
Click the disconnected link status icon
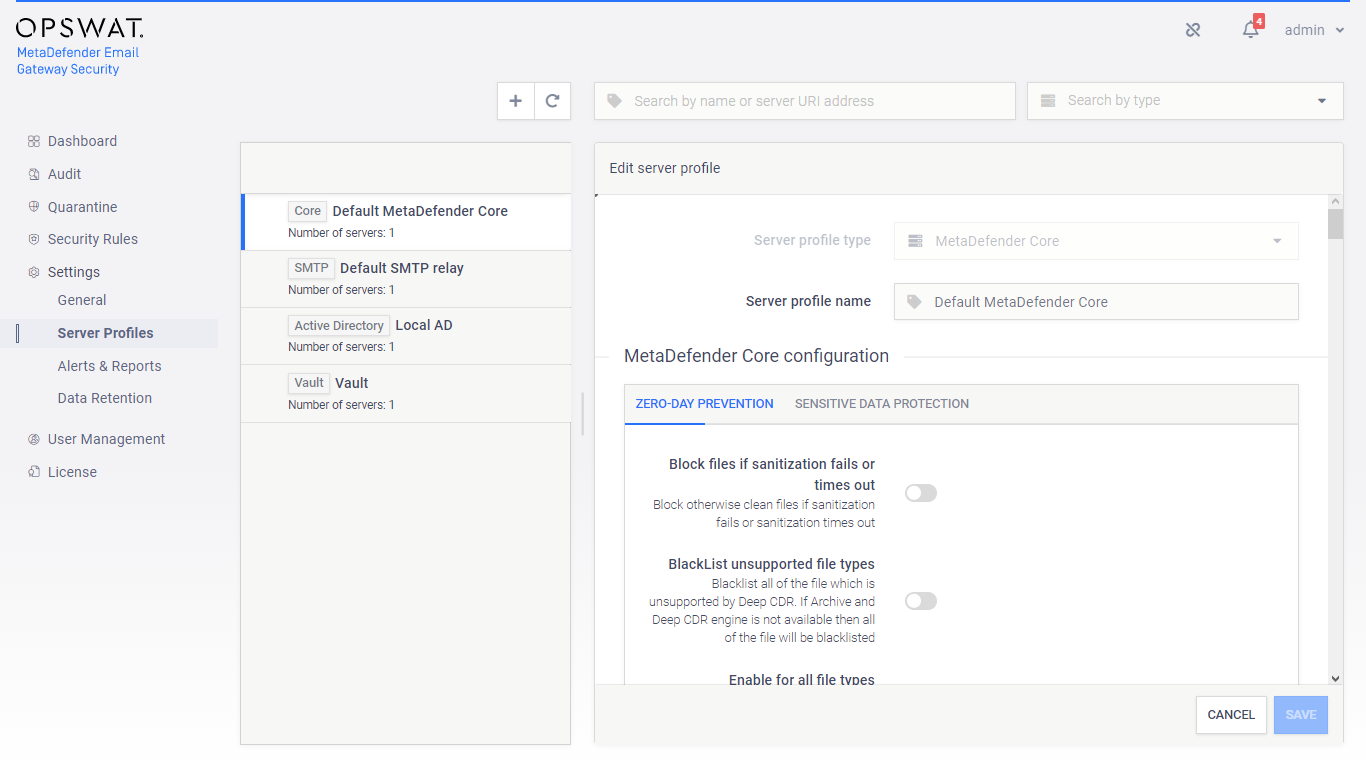[1193, 30]
